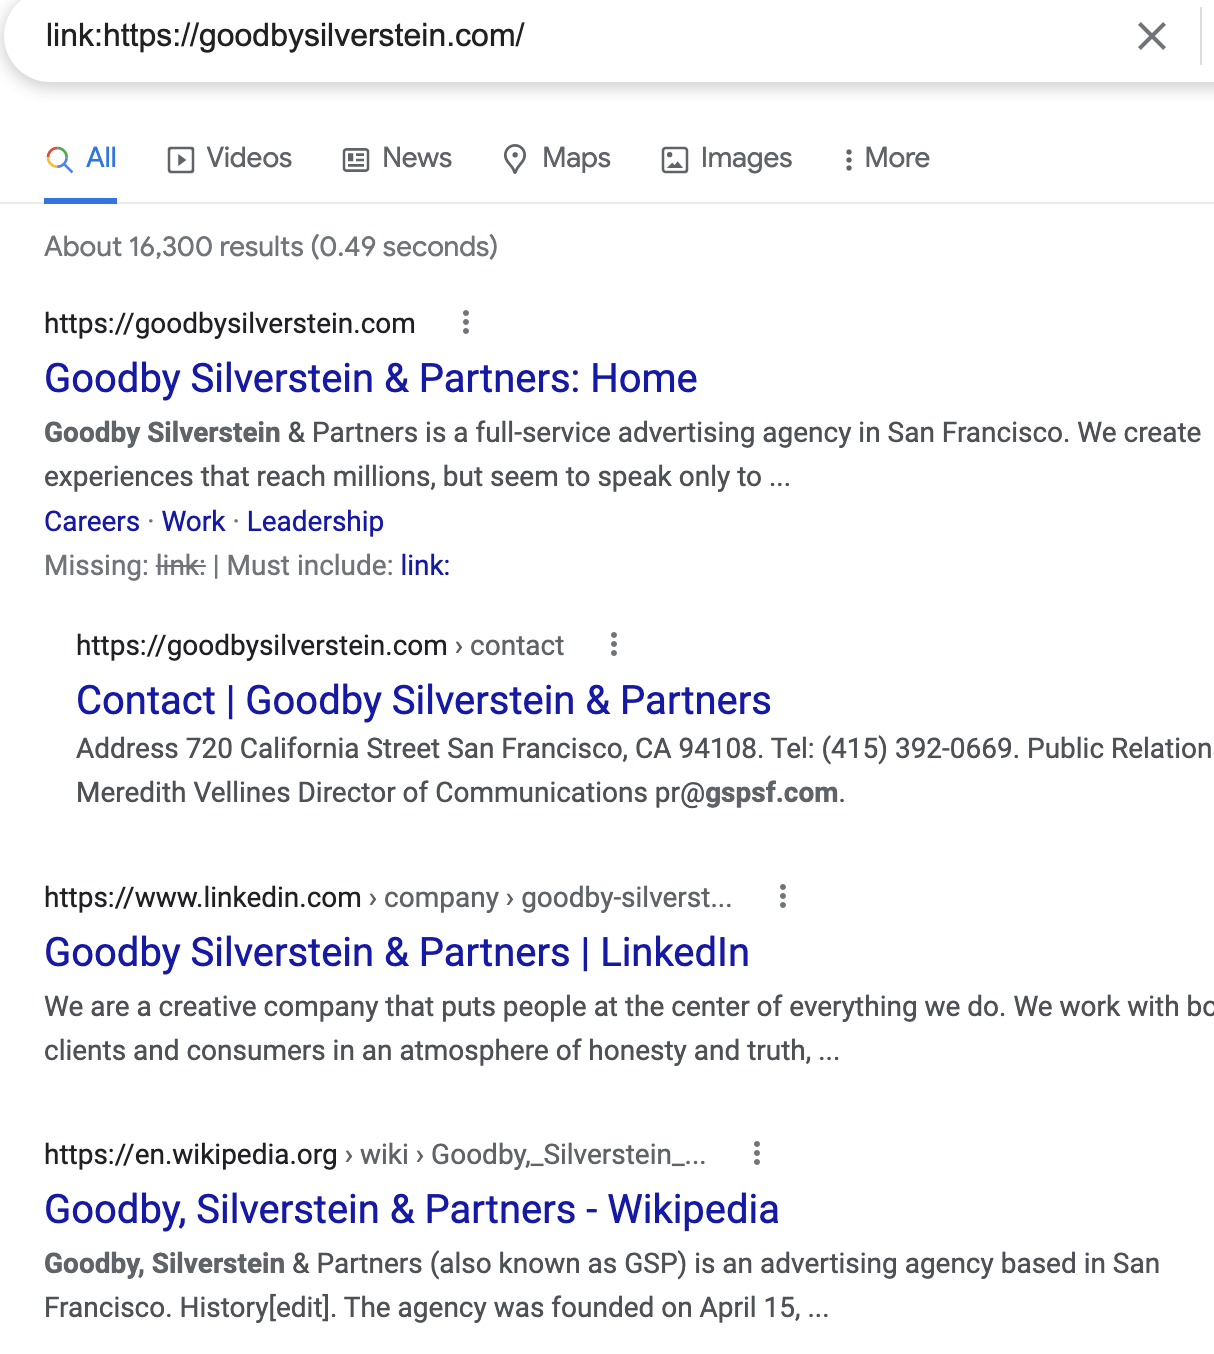Click the Videos play icon

tap(181, 159)
